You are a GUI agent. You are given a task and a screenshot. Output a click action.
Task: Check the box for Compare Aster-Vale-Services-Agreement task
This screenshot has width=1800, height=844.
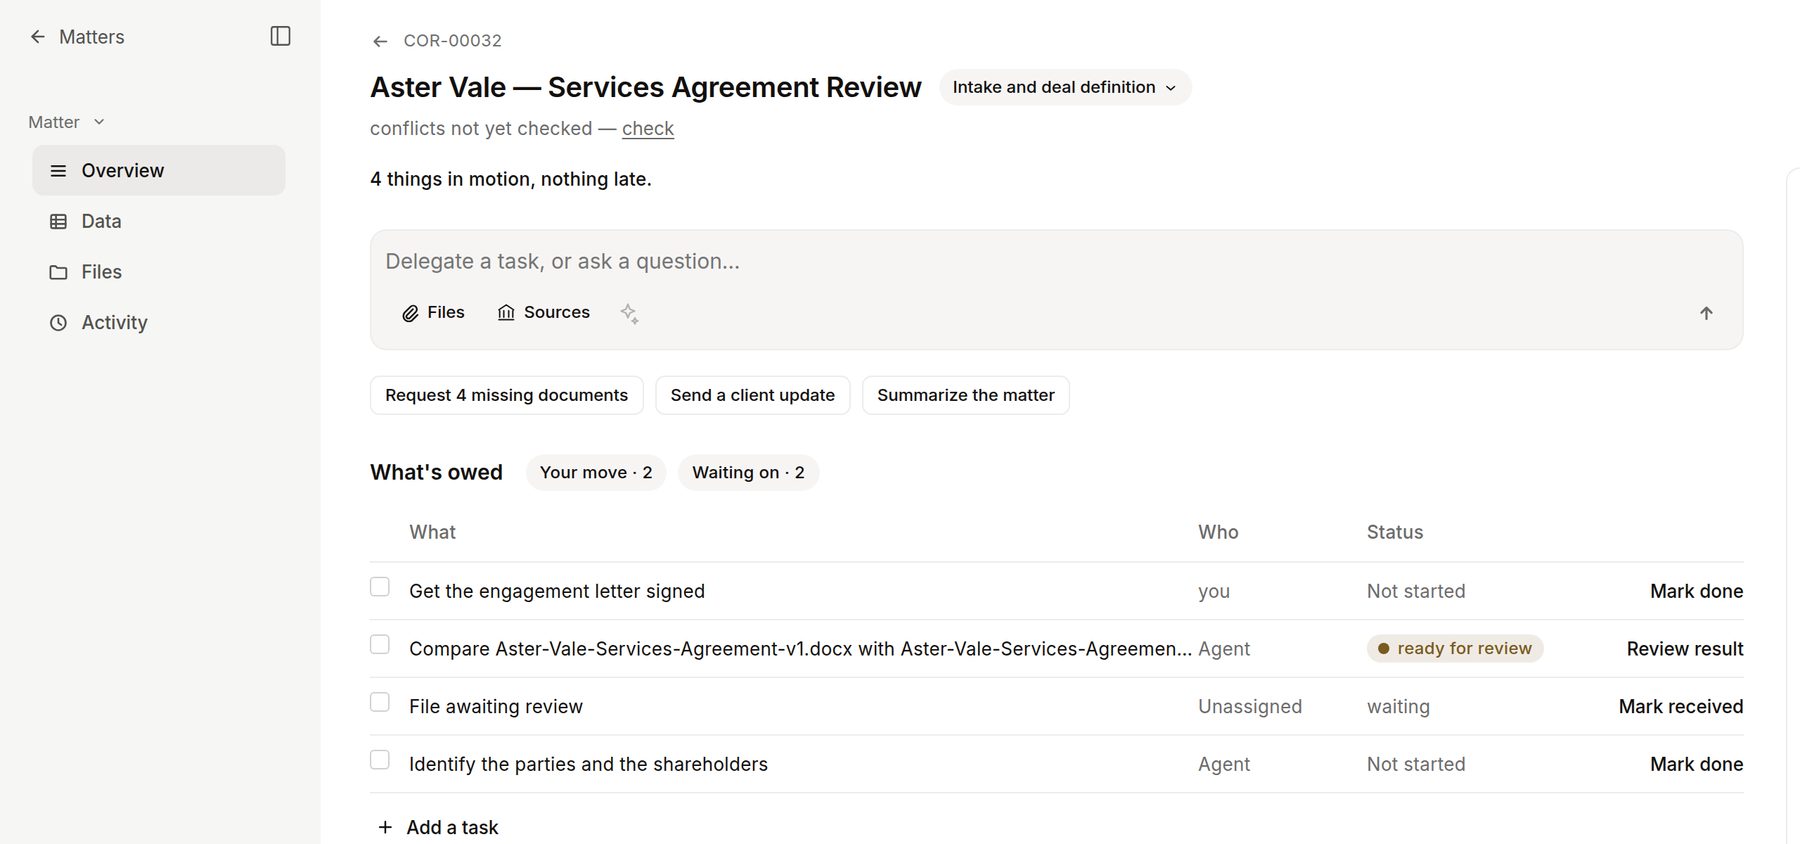(x=380, y=645)
